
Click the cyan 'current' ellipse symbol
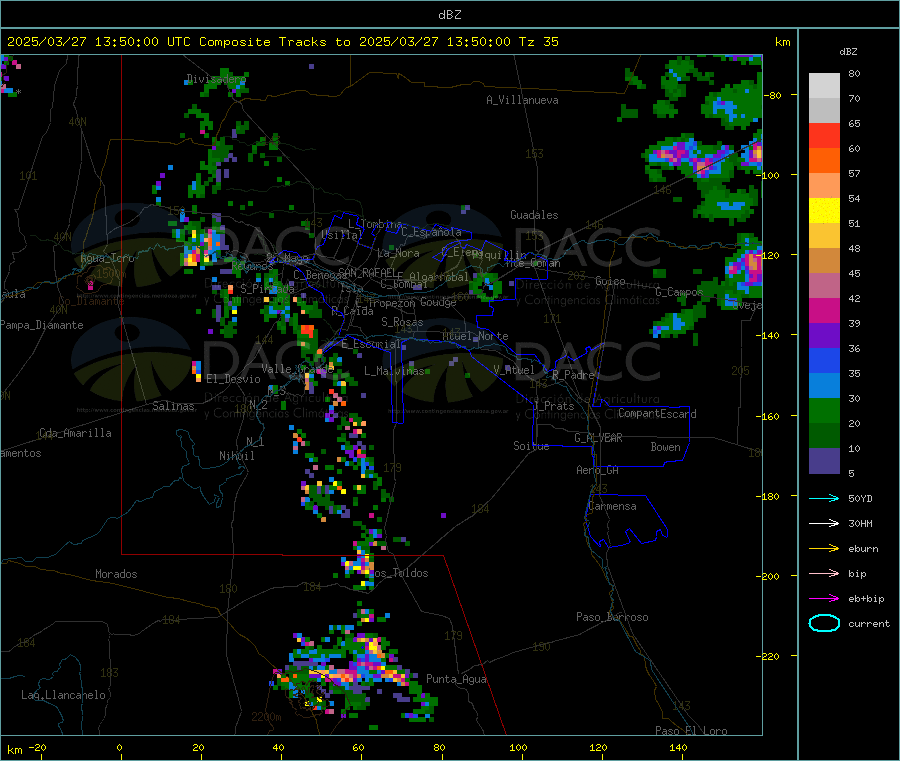pyautogui.click(x=824, y=623)
